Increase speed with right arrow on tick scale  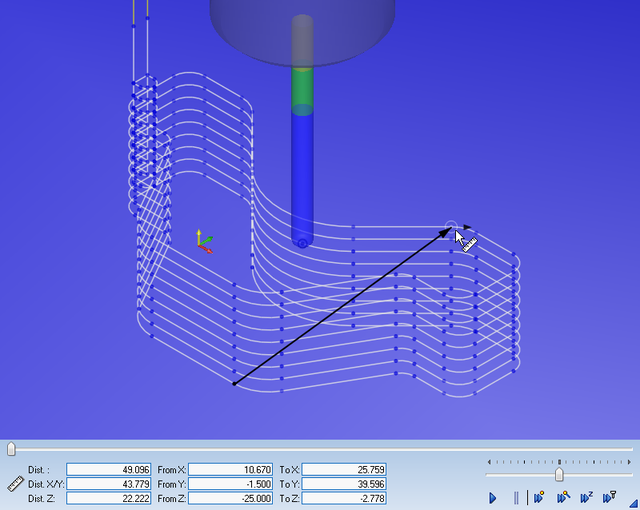coord(629,462)
